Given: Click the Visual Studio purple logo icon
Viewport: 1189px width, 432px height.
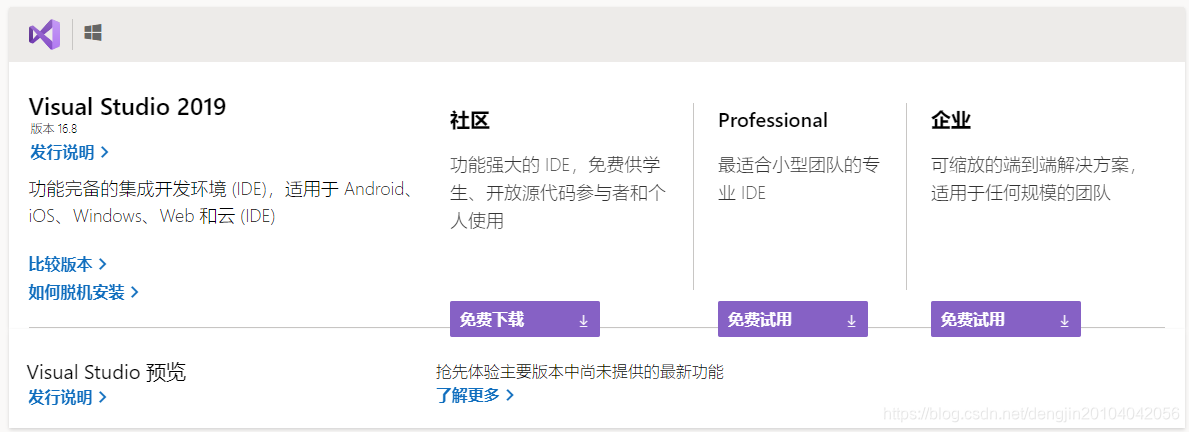Looking at the screenshot, I should coord(44,34).
